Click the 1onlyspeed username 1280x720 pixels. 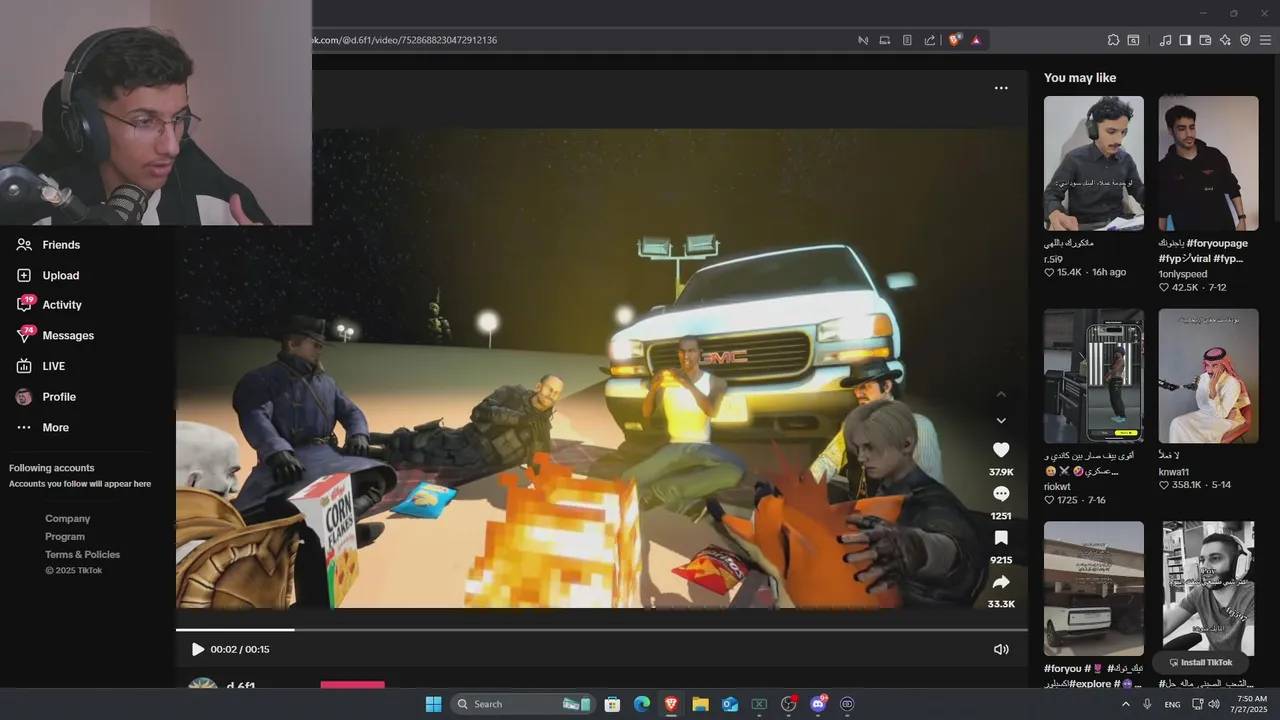(1183, 274)
